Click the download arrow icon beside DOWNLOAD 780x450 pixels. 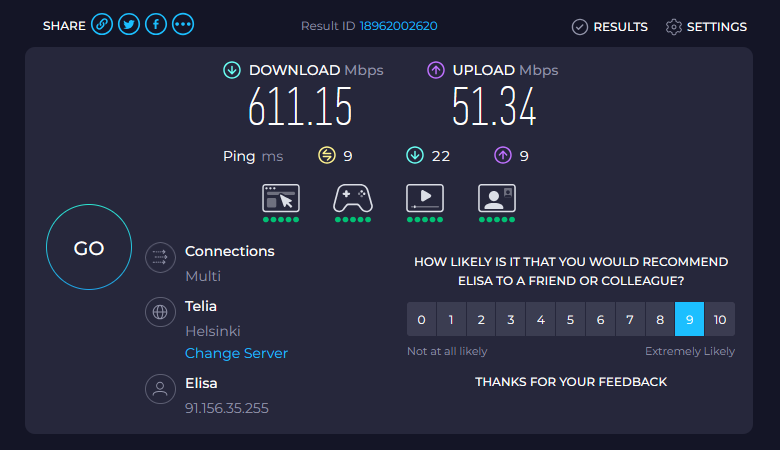pos(232,70)
